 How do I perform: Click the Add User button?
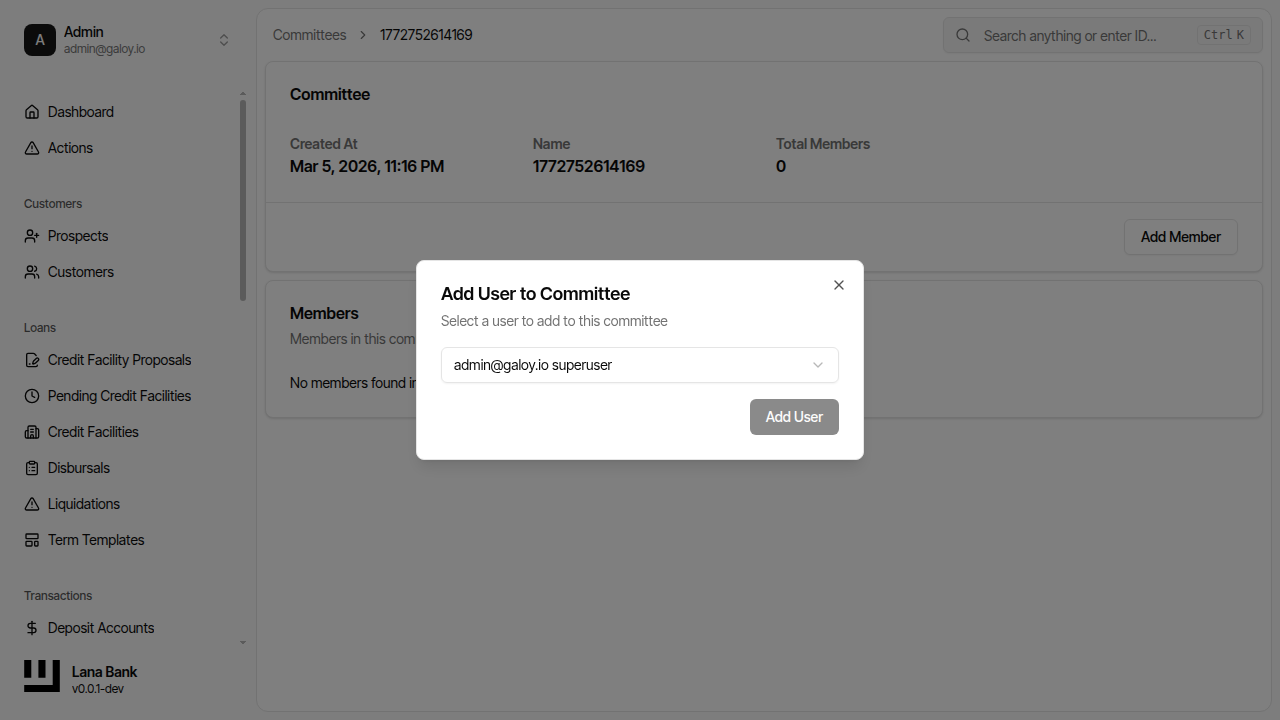coord(794,417)
